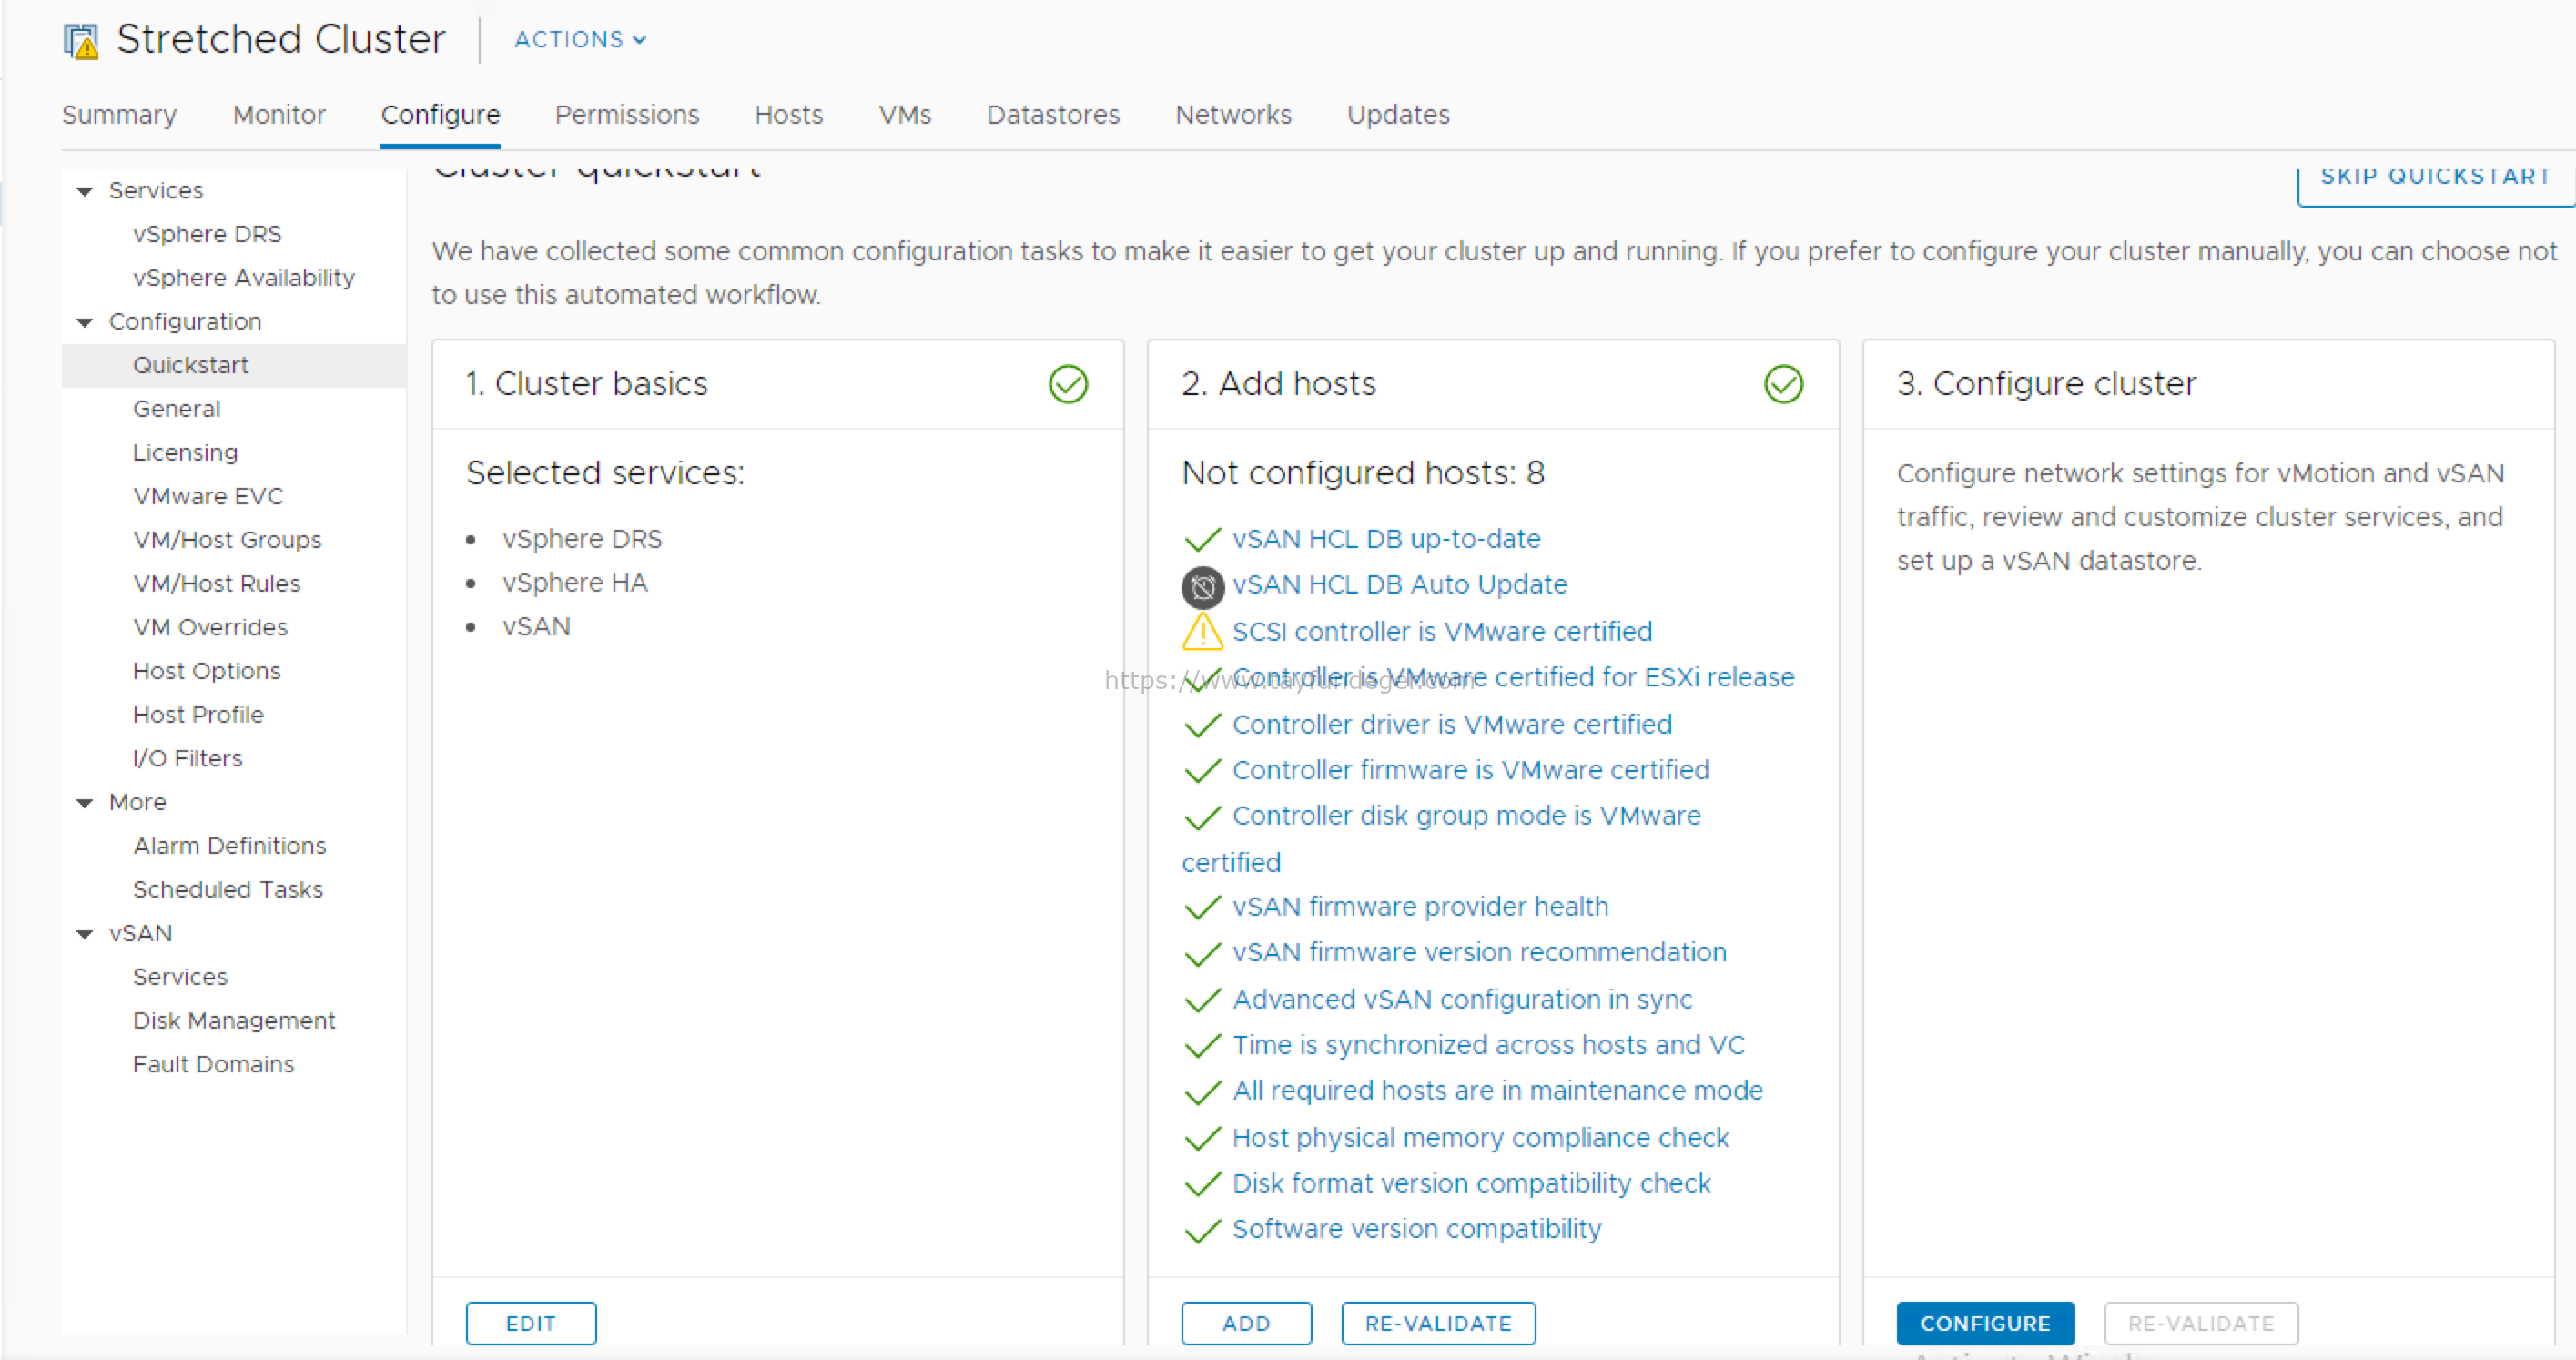Click checkmark beside Host physical memory compliance check
This screenshot has height=1360, width=2576.
pos(1202,1138)
